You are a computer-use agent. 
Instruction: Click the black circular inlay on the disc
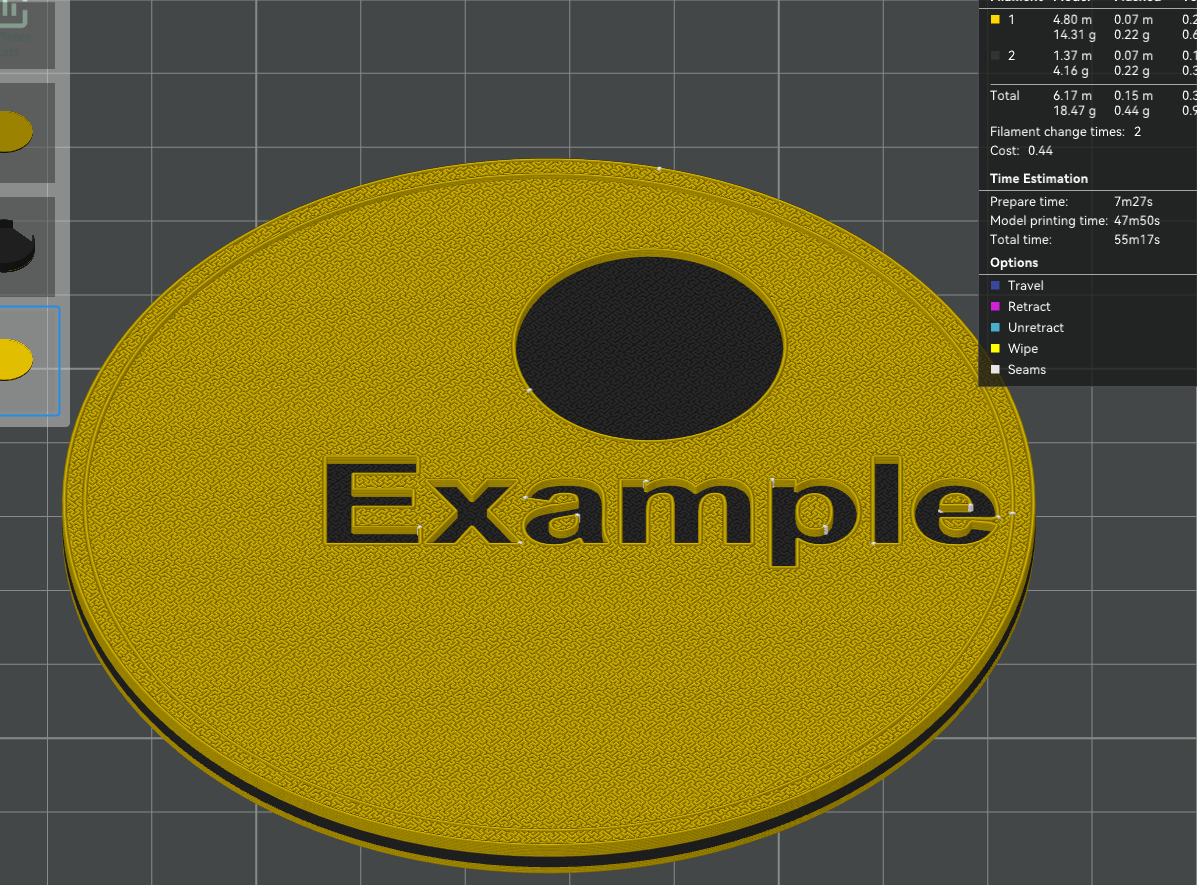649,348
